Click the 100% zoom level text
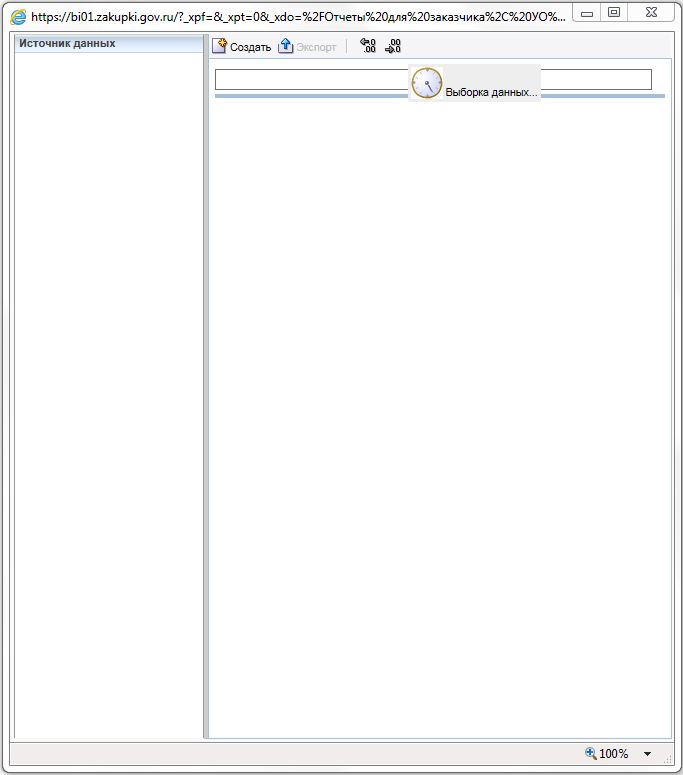Screen dimensions: 683x775 tap(614, 754)
